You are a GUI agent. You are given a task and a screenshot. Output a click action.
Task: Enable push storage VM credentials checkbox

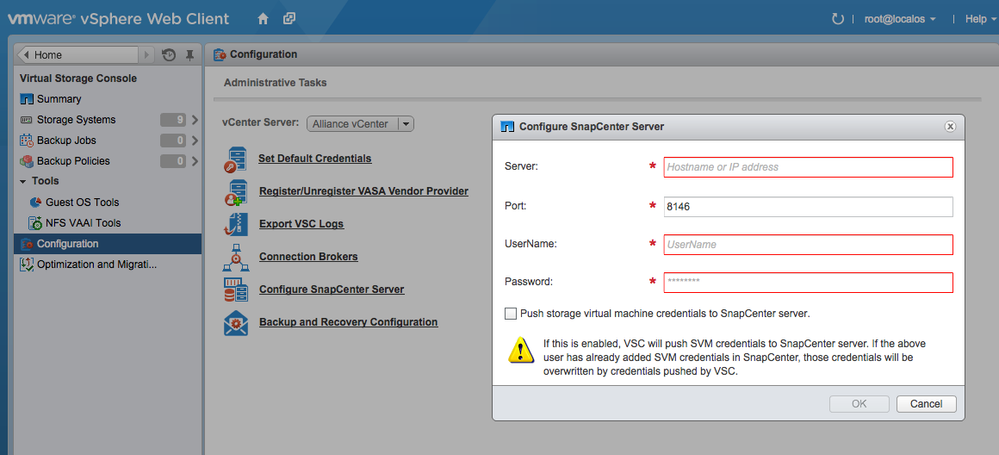tap(511, 313)
